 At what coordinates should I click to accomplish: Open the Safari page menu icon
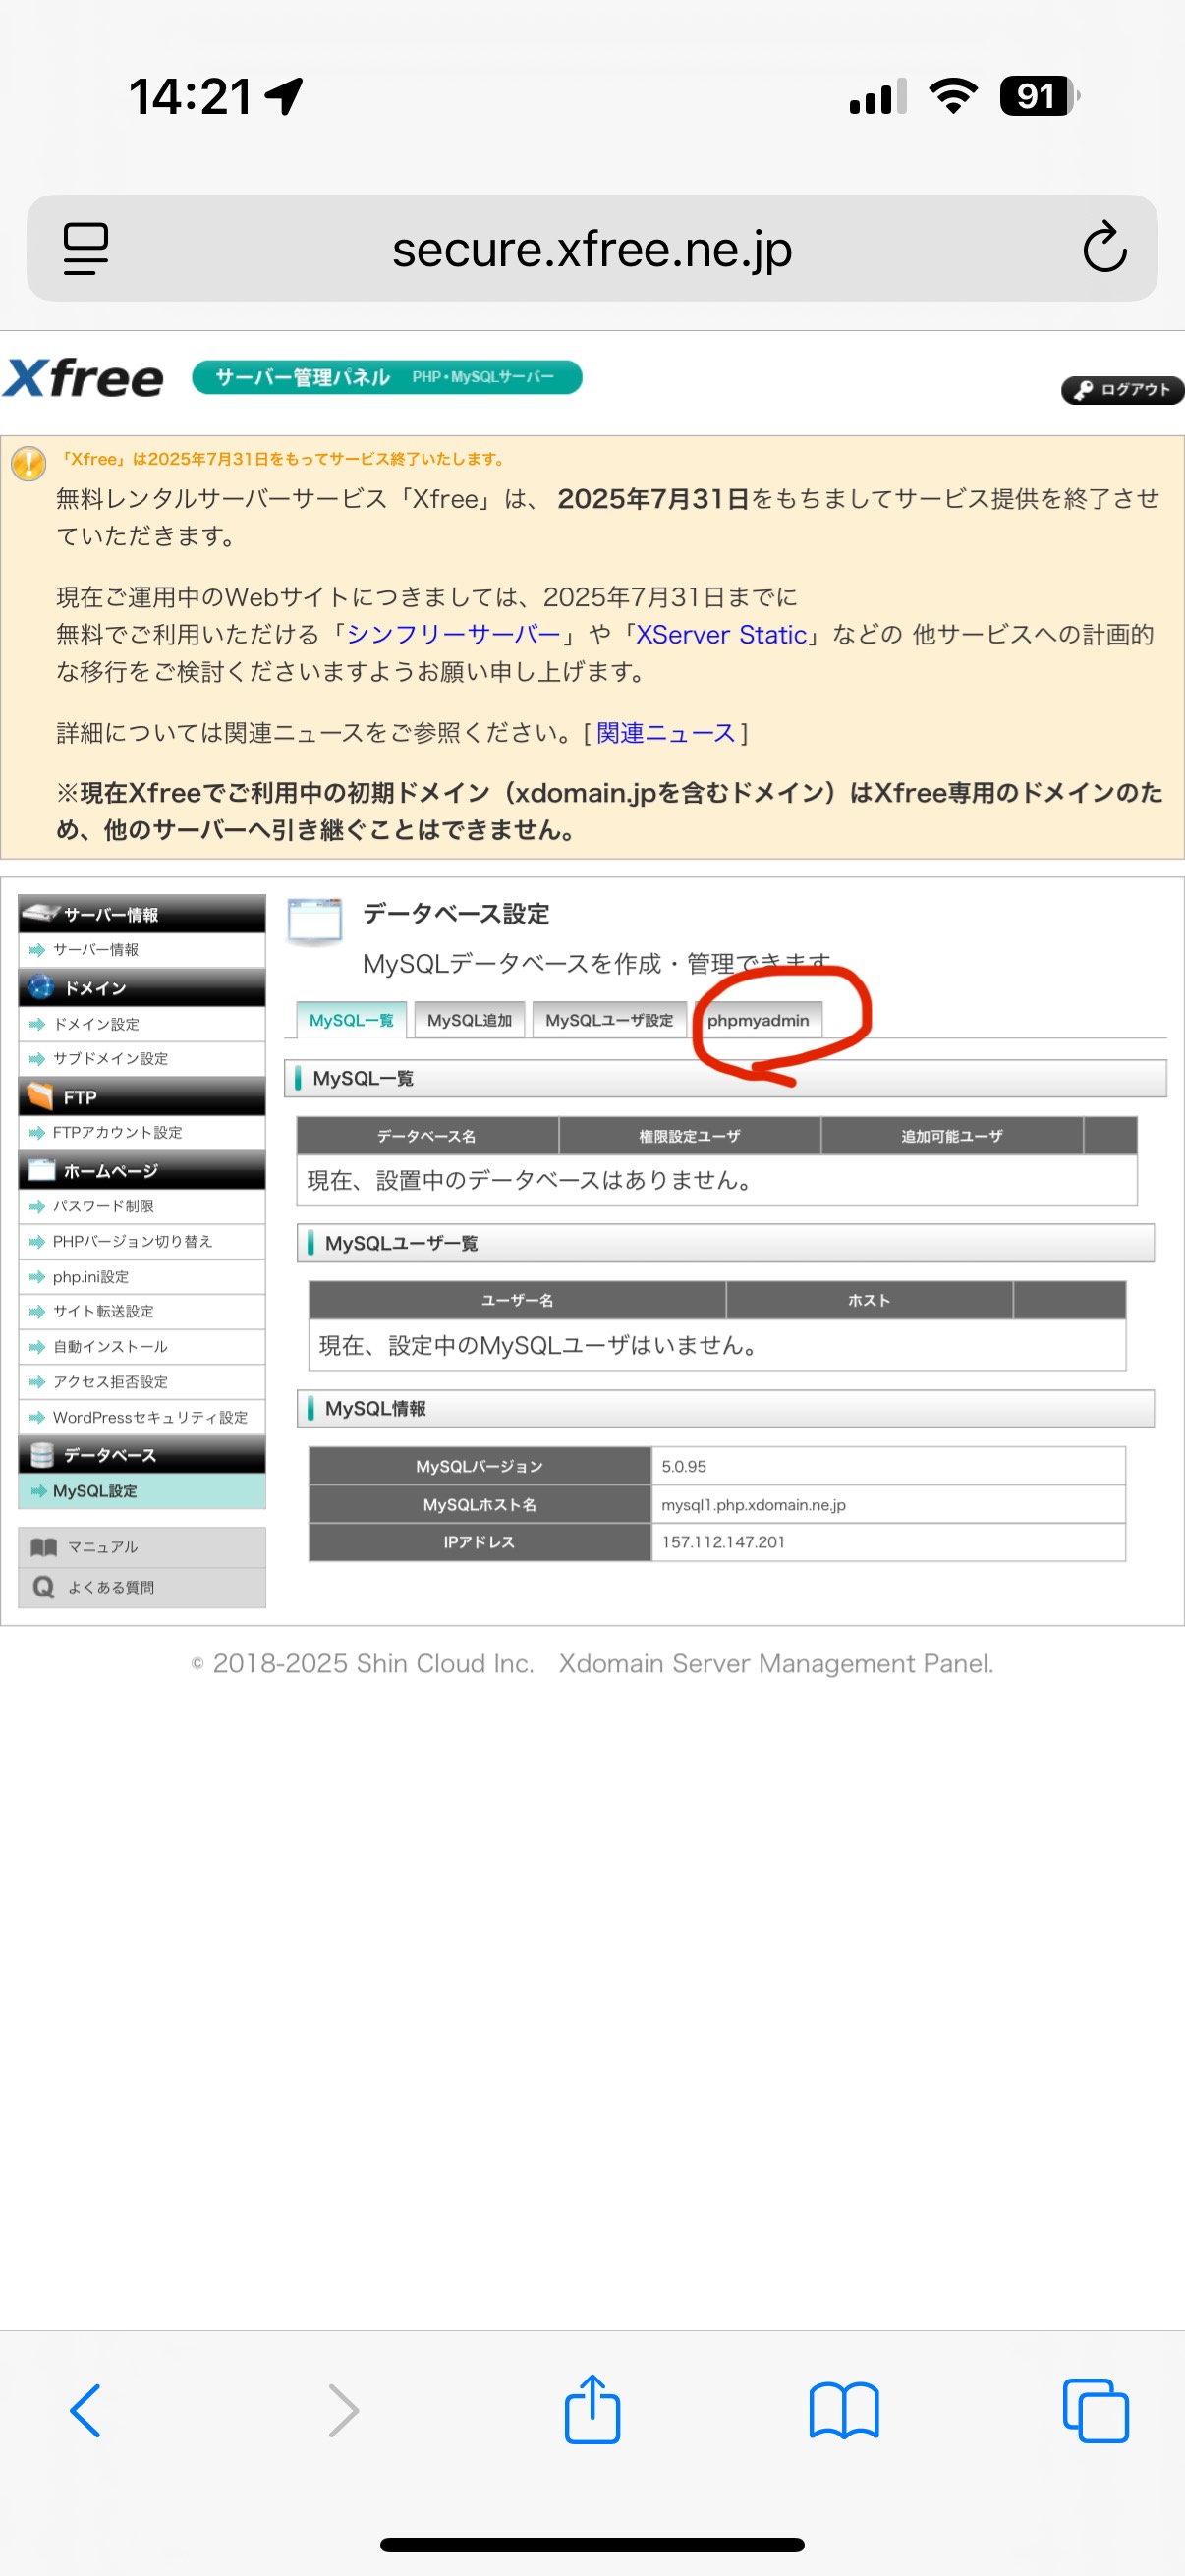click(x=86, y=248)
